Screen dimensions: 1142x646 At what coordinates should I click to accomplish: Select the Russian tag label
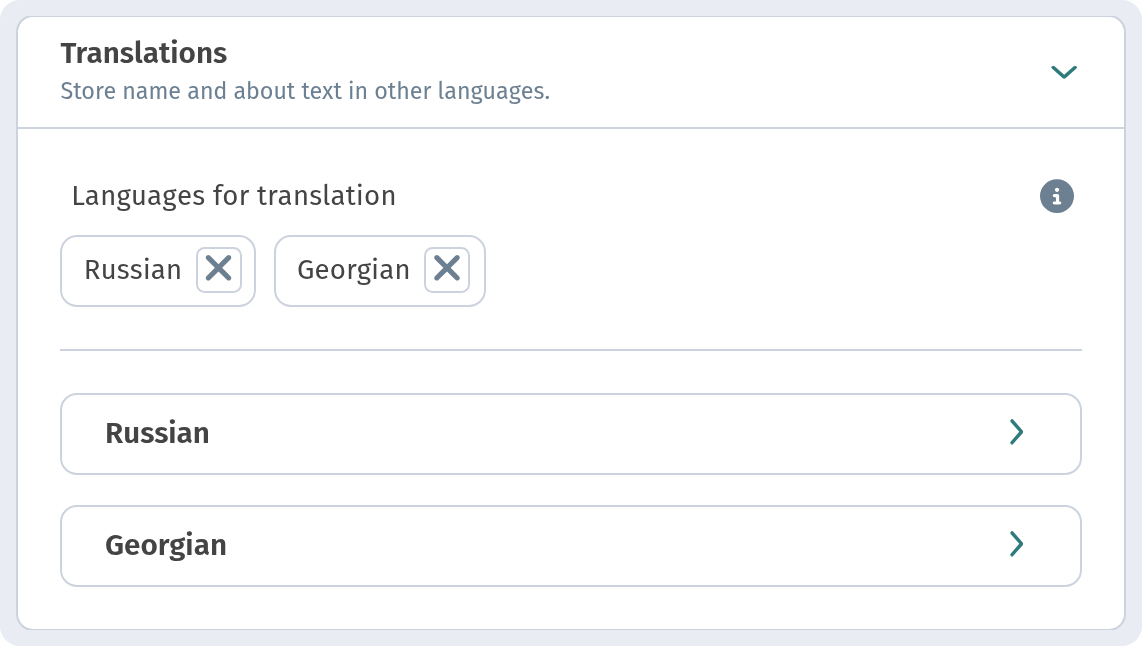133,269
